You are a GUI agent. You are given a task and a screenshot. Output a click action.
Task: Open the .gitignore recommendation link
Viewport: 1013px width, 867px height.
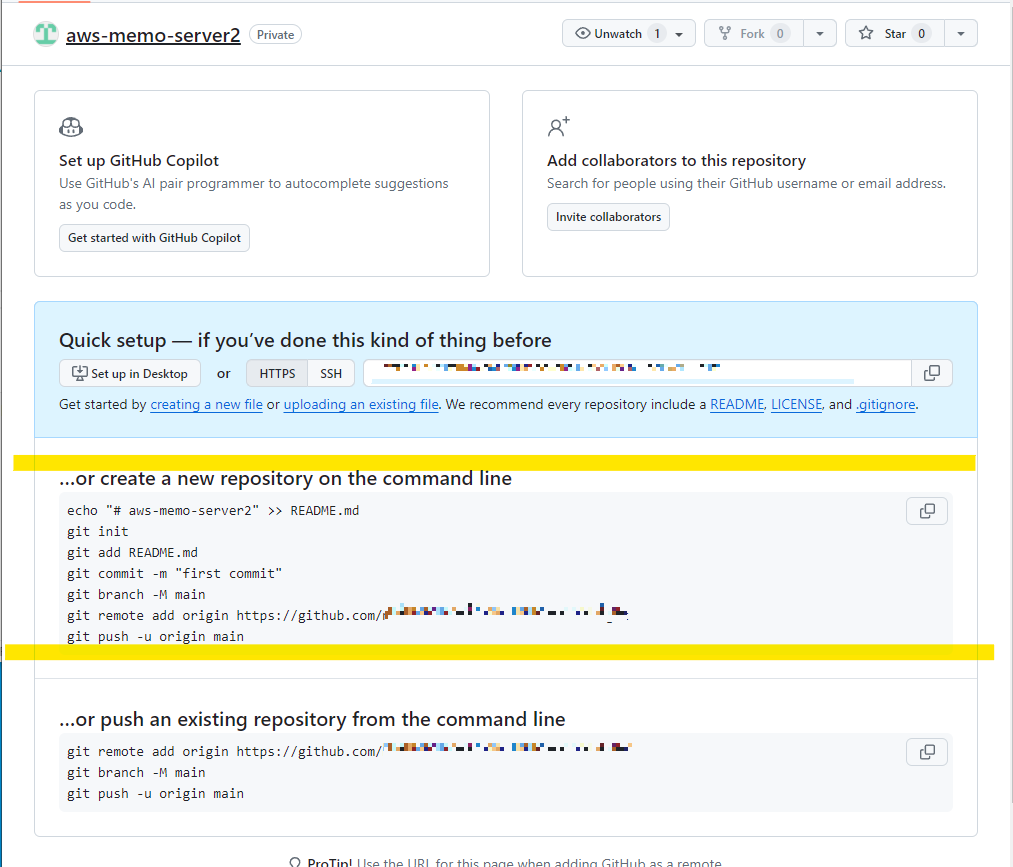(886, 404)
